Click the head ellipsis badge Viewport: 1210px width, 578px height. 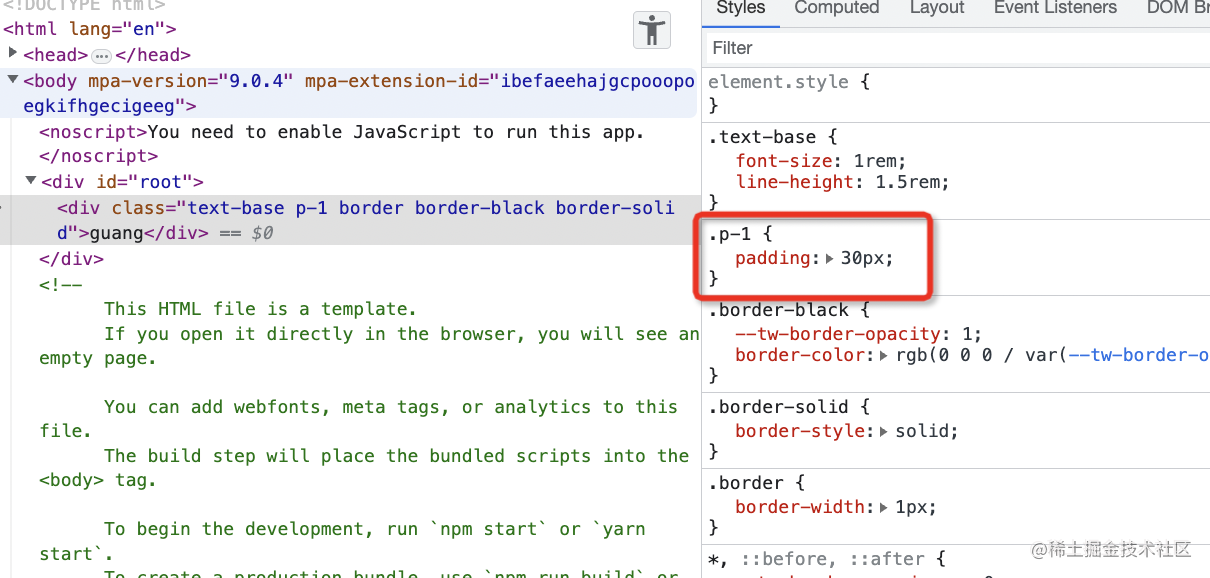point(101,56)
